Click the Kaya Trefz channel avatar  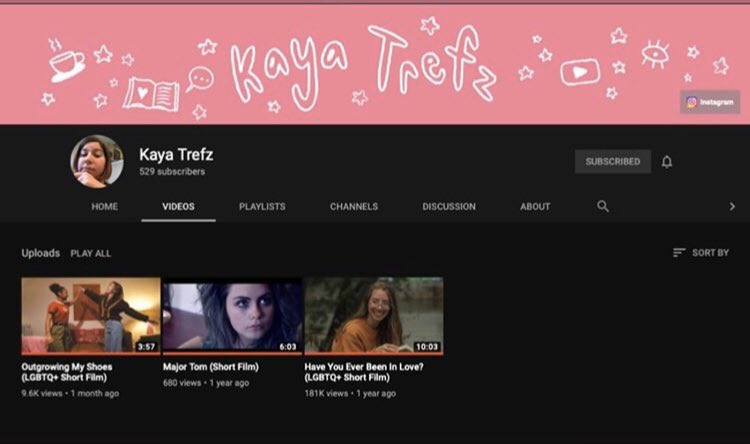tap(97, 161)
